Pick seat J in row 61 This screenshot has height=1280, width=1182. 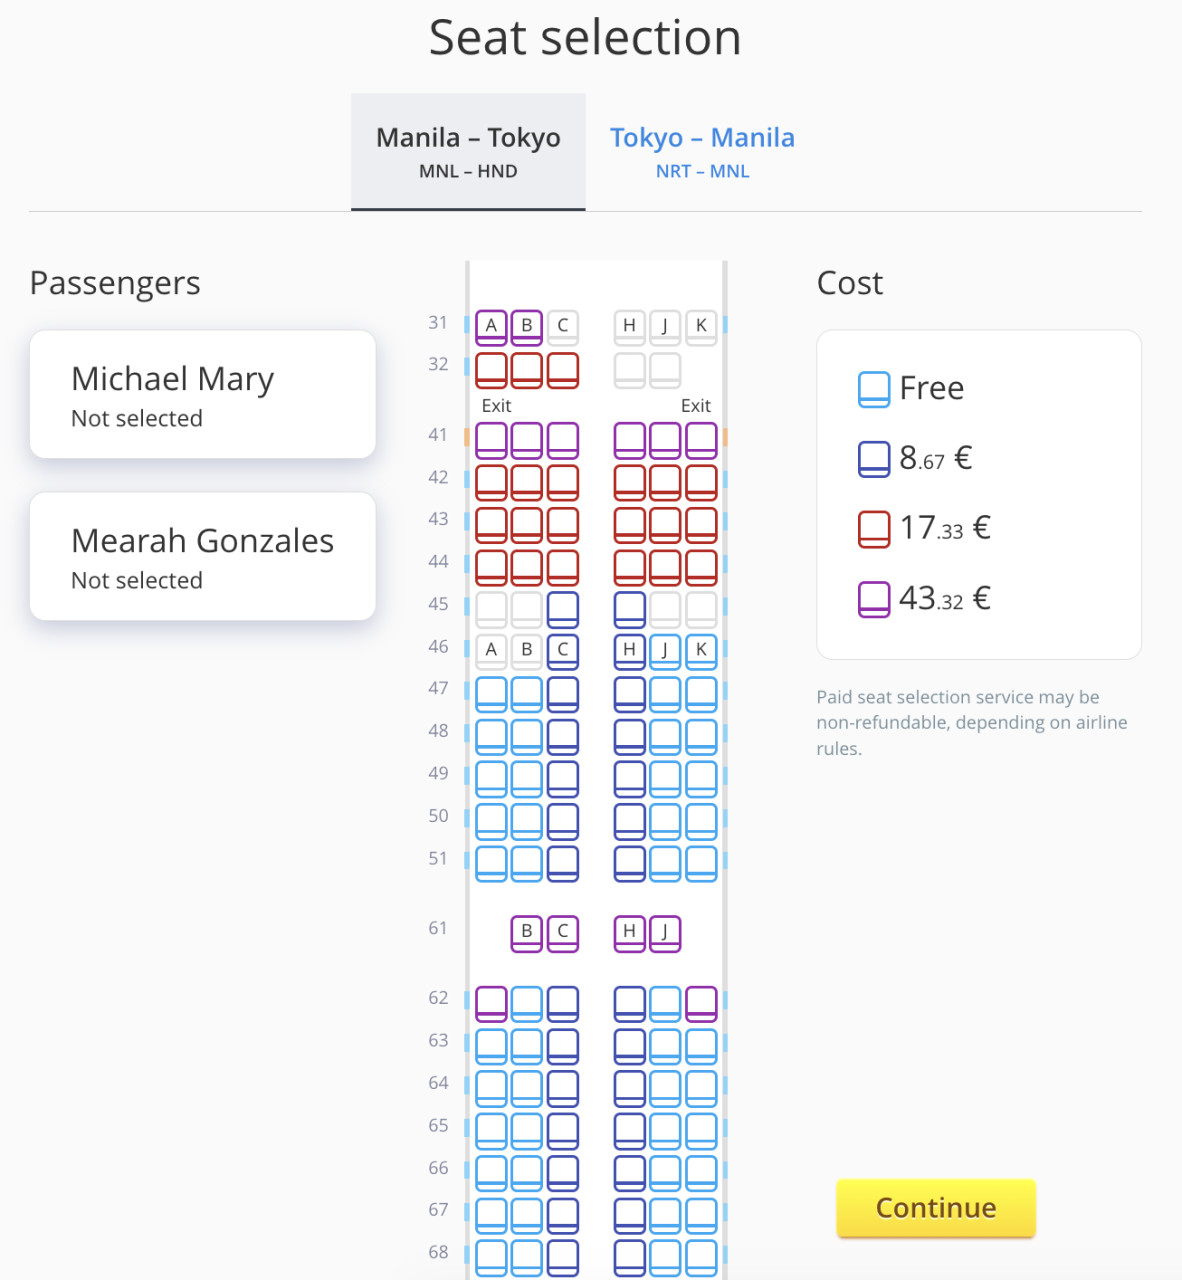point(665,932)
